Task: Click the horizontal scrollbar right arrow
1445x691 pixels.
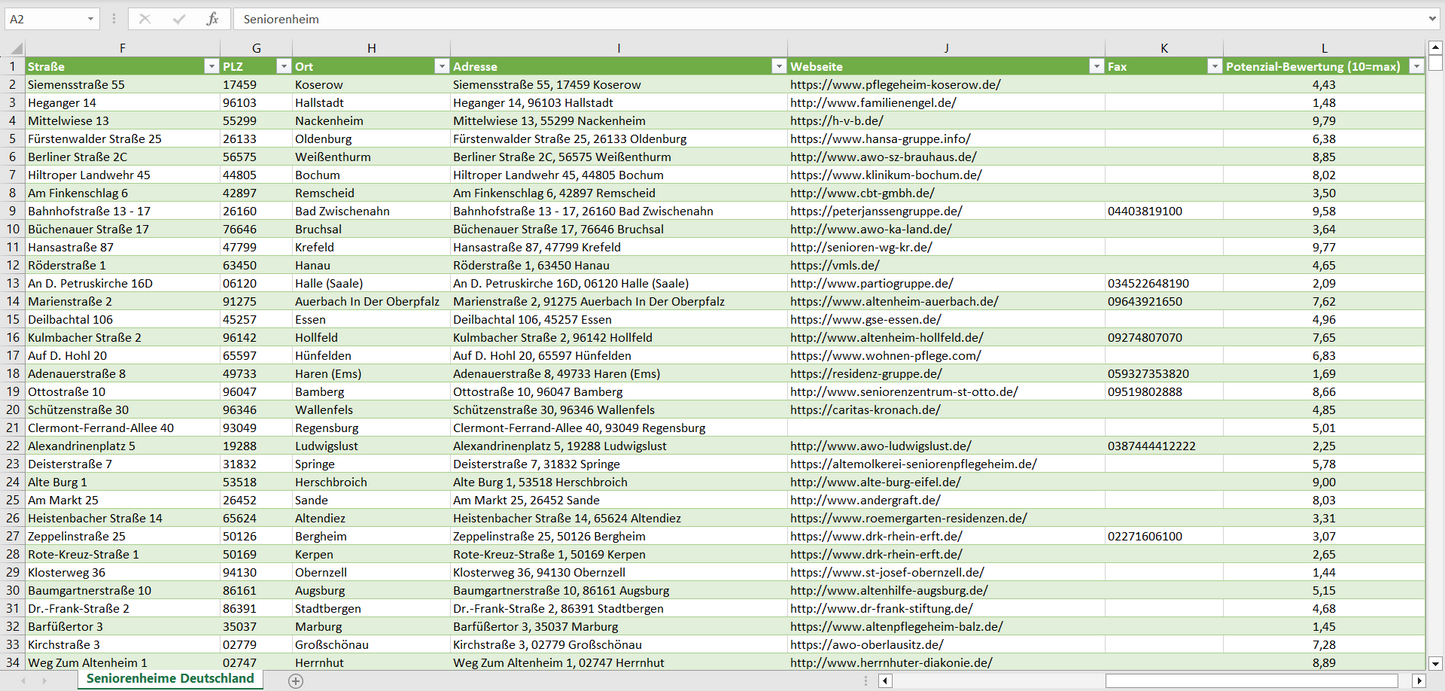Action: click(1417, 681)
